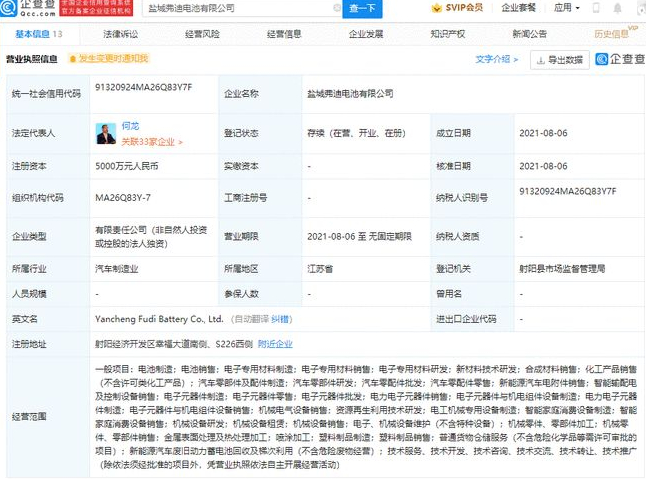
Task: Select registration status 存续（在营、开业、在册）
Action: click(x=356, y=133)
